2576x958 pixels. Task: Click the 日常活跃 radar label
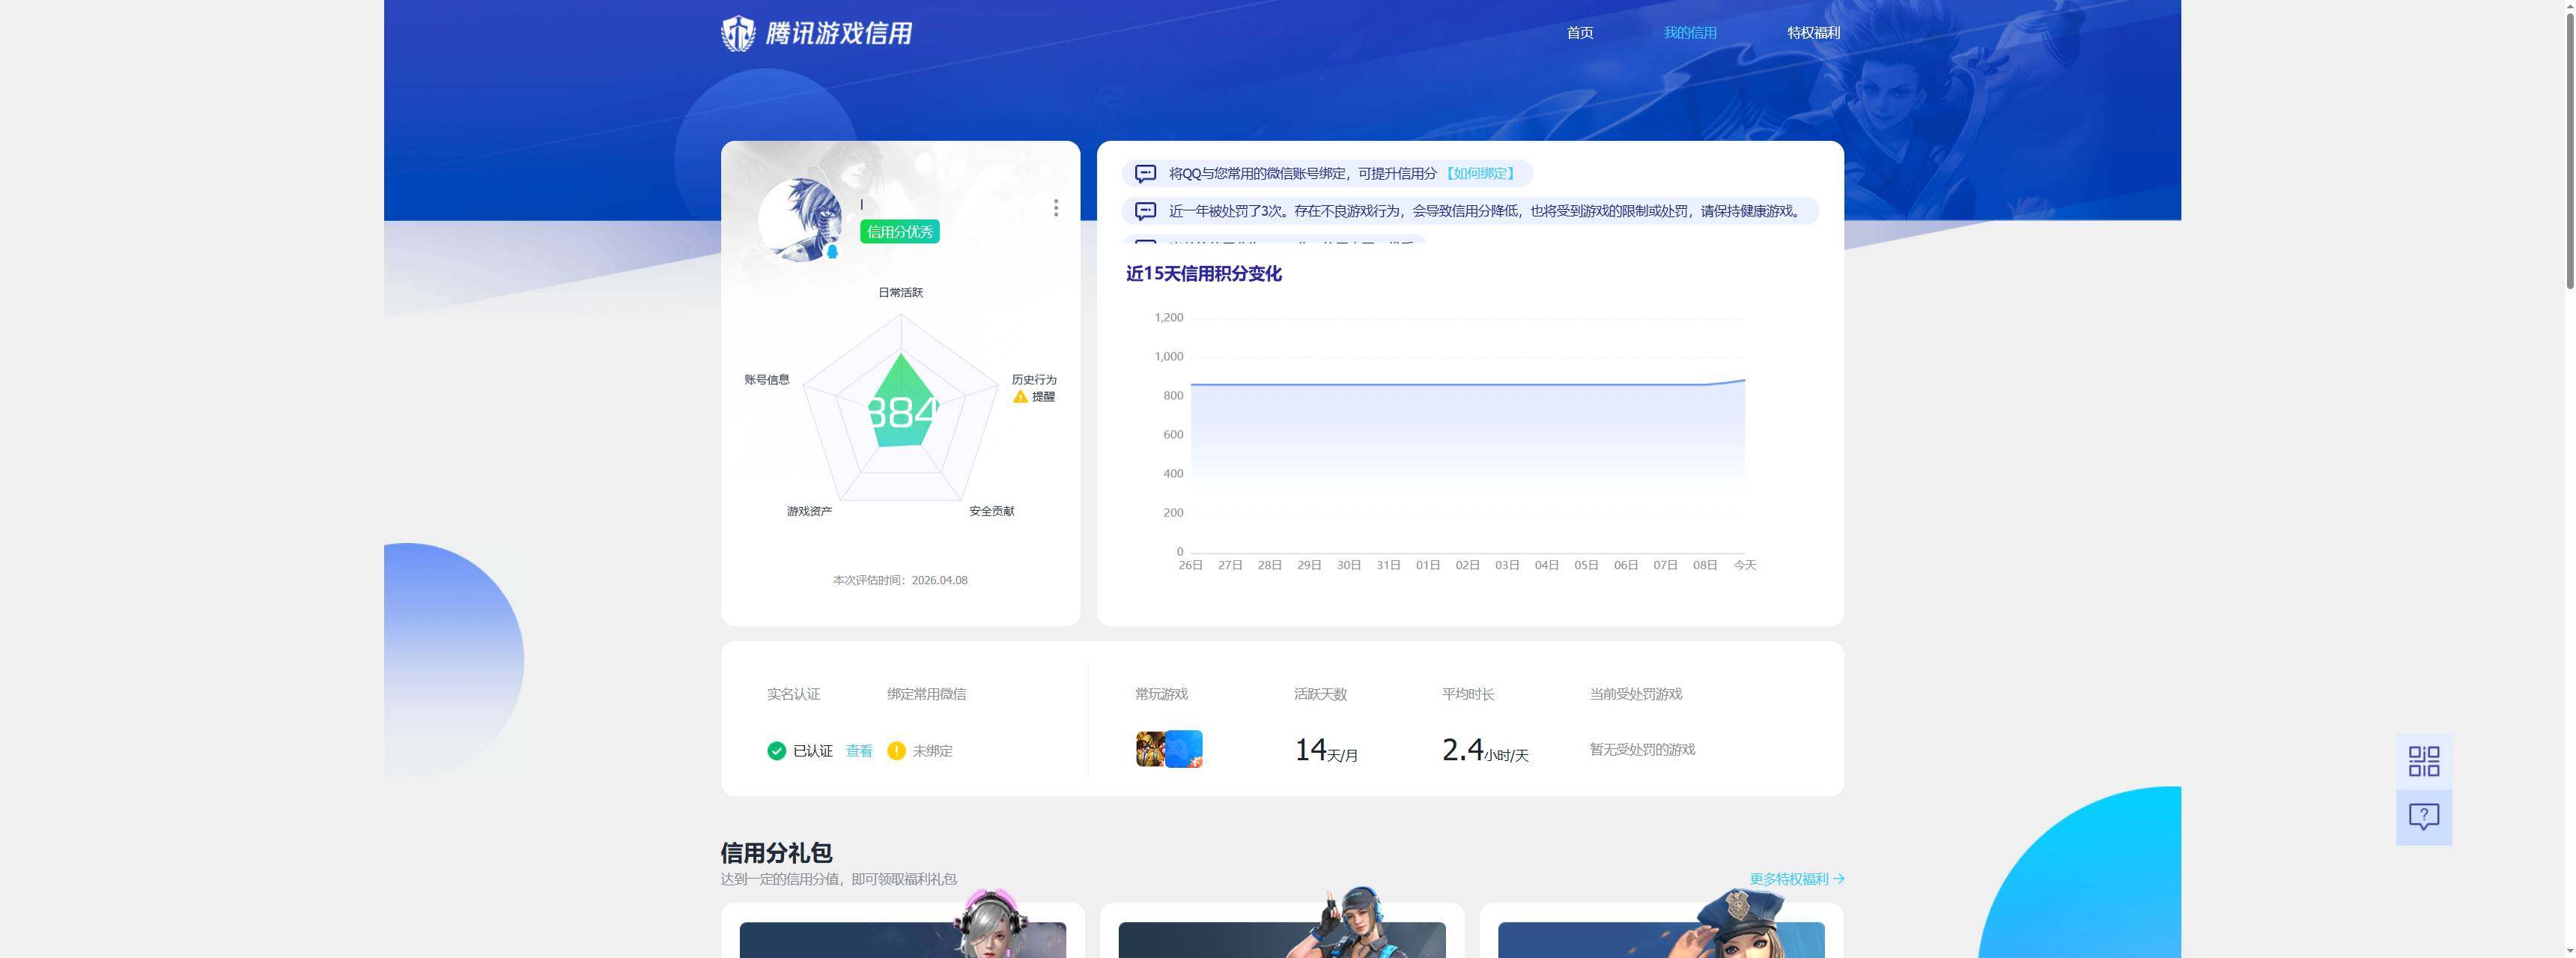pos(900,292)
